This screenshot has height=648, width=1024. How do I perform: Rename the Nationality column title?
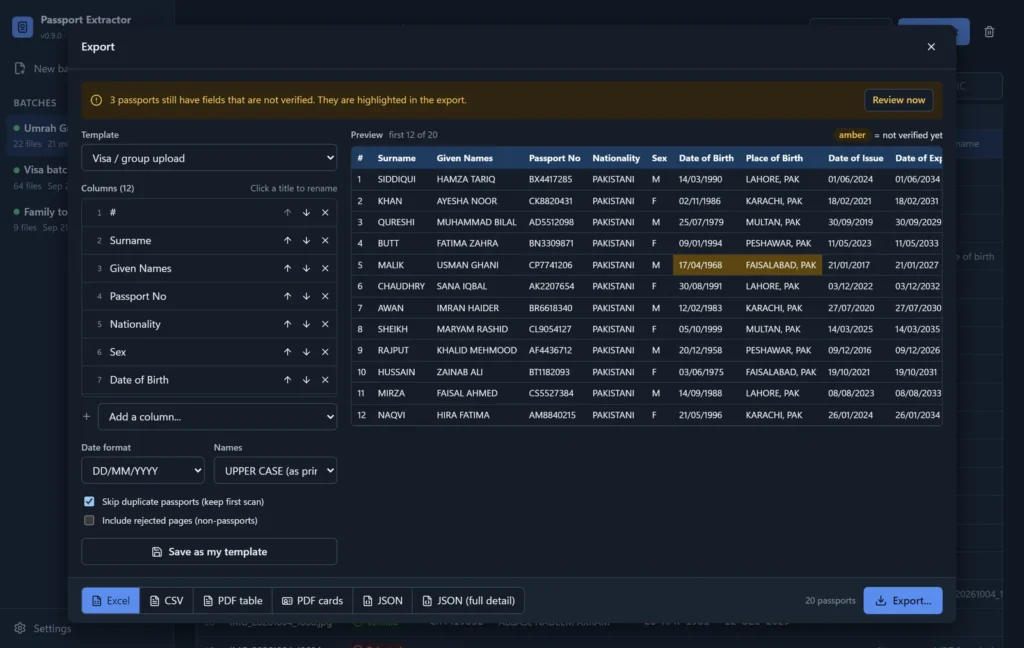pos(135,324)
